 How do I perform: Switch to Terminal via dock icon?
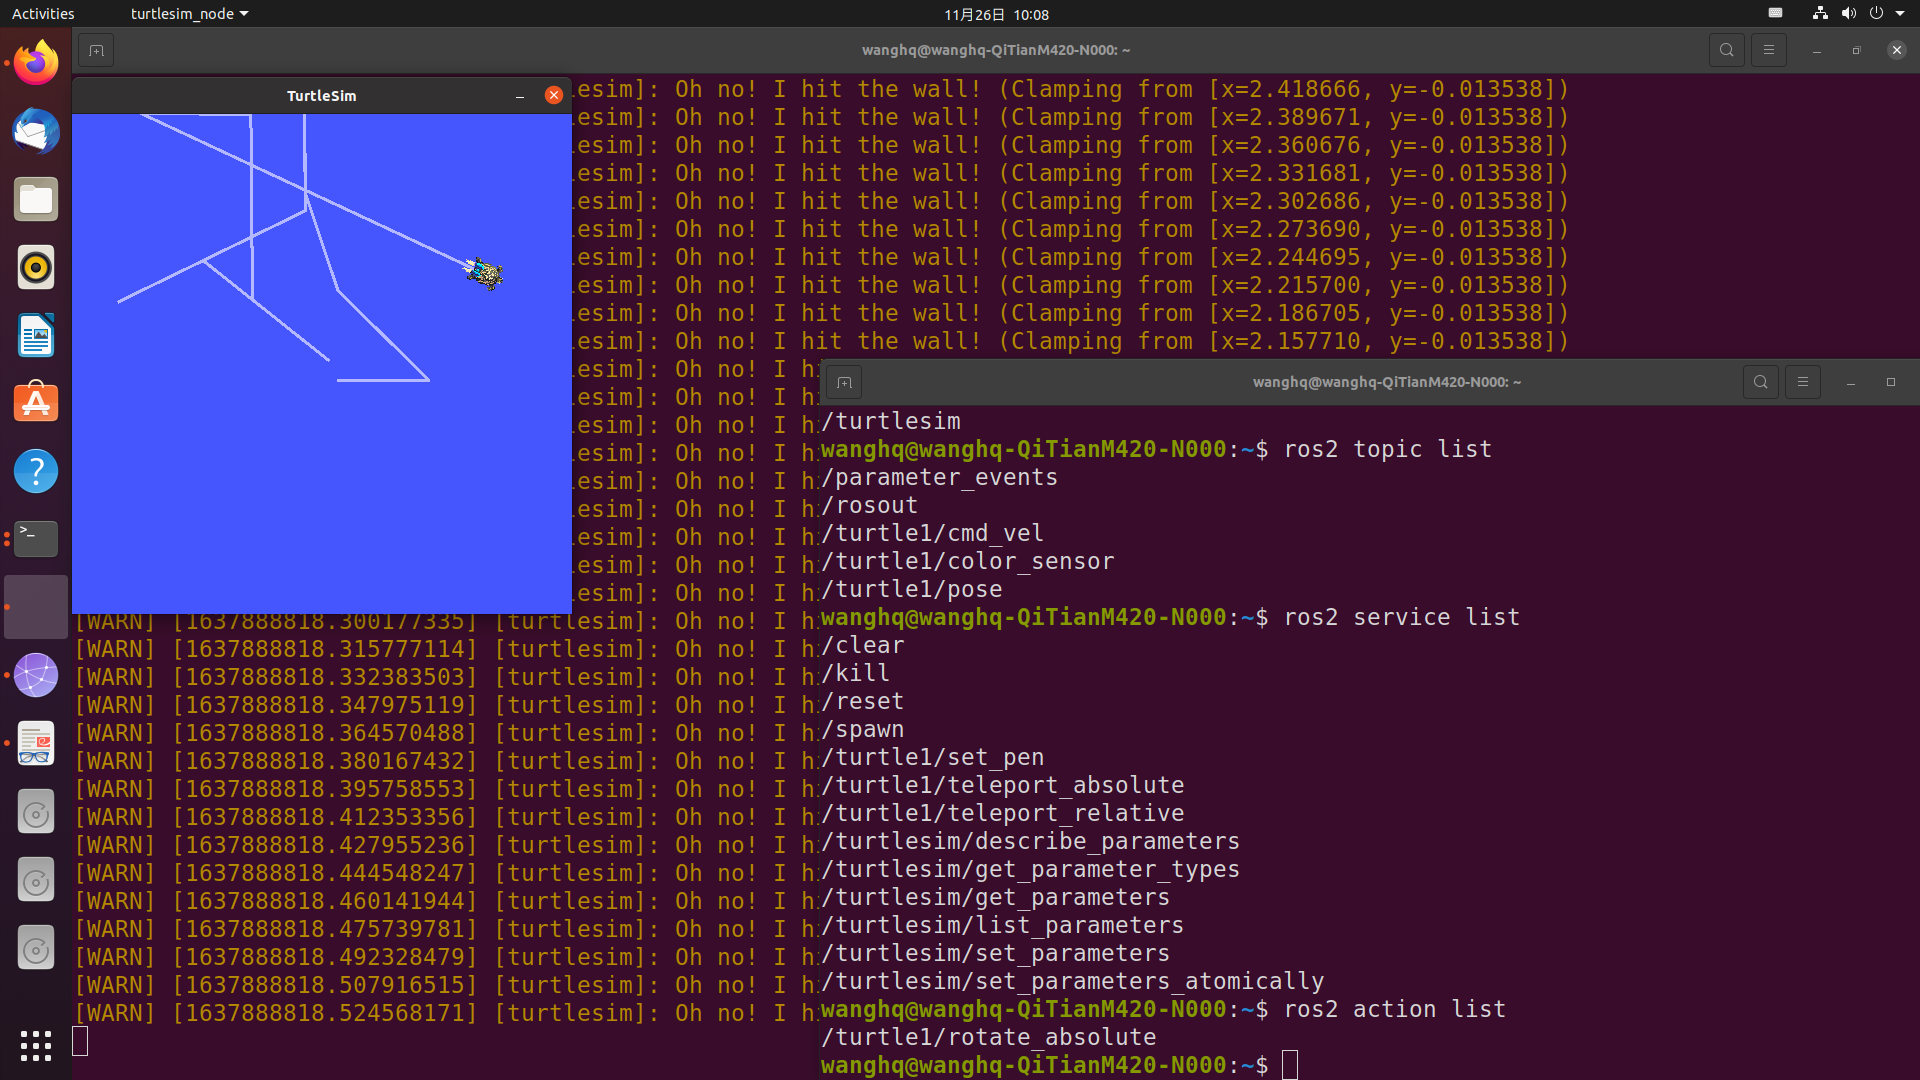tap(36, 539)
